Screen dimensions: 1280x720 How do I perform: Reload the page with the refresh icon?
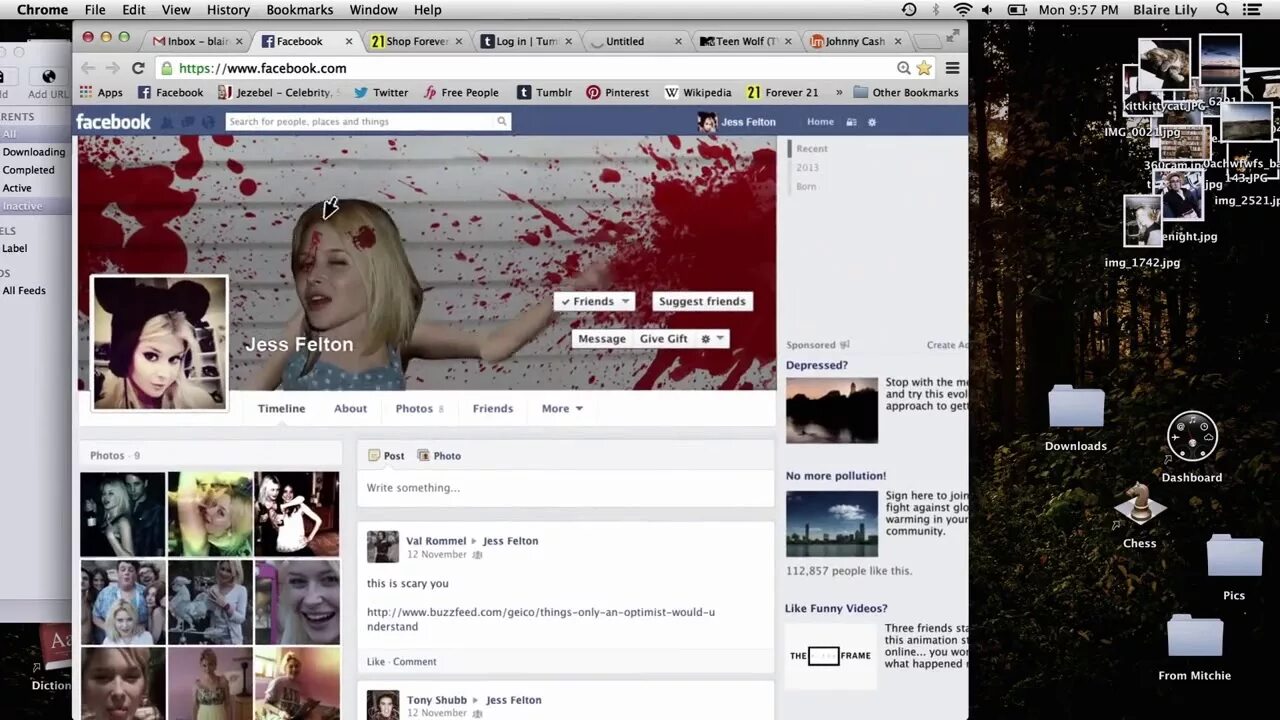138,68
